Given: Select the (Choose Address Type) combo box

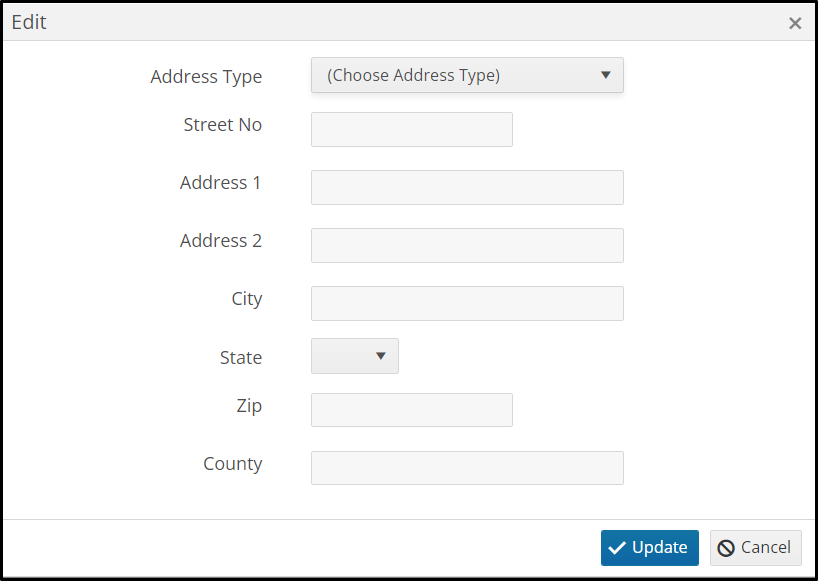Looking at the screenshot, I should click(467, 75).
